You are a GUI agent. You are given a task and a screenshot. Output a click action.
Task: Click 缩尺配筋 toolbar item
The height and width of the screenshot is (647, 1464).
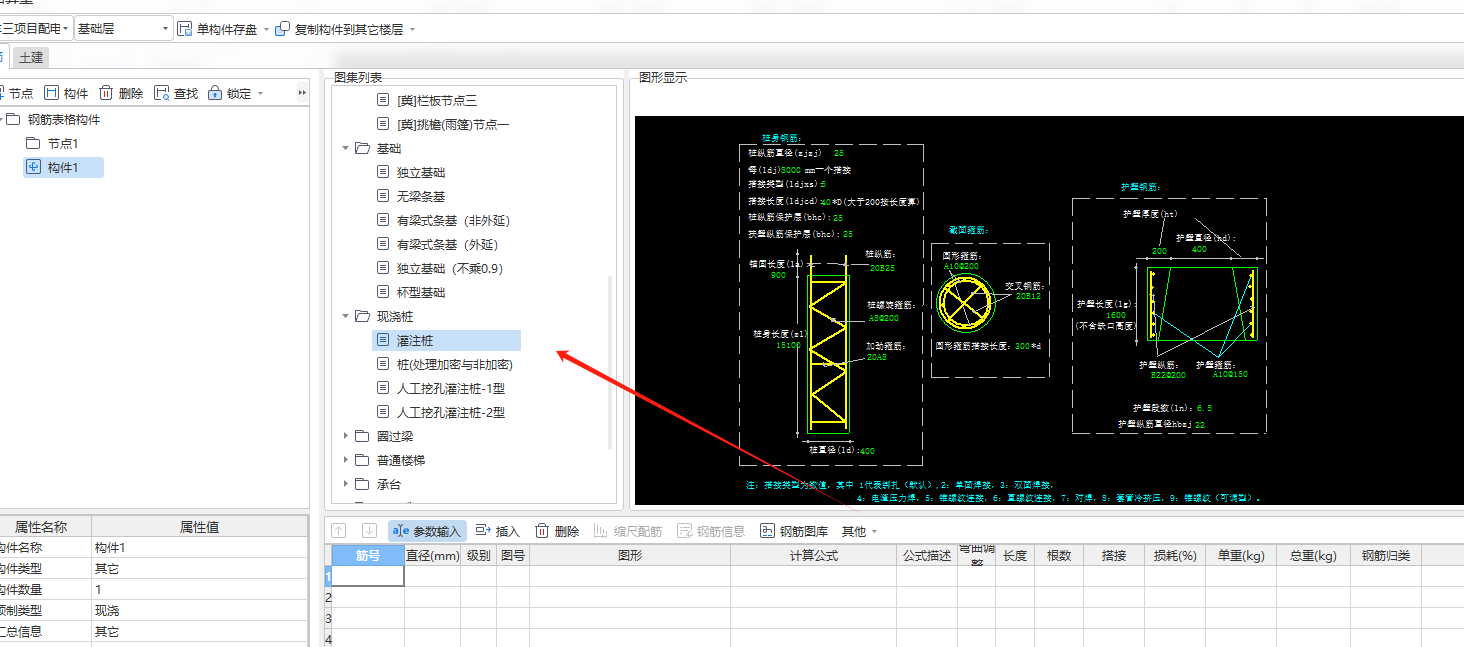click(x=628, y=531)
